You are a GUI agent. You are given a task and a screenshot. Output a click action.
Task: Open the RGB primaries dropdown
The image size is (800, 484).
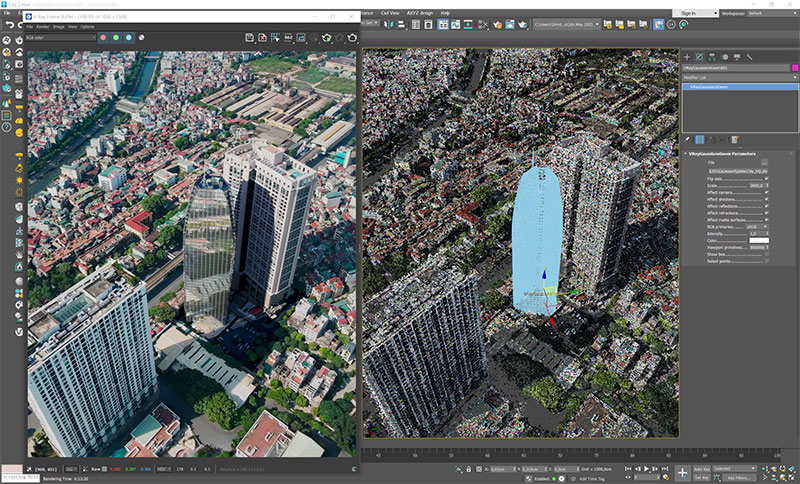click(x=757, y=226)
